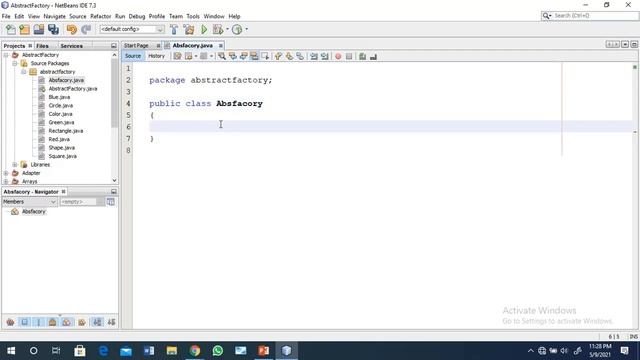
Task: Toggle Show Inherited Members in Navigator
Action: [x=10, y=322]
